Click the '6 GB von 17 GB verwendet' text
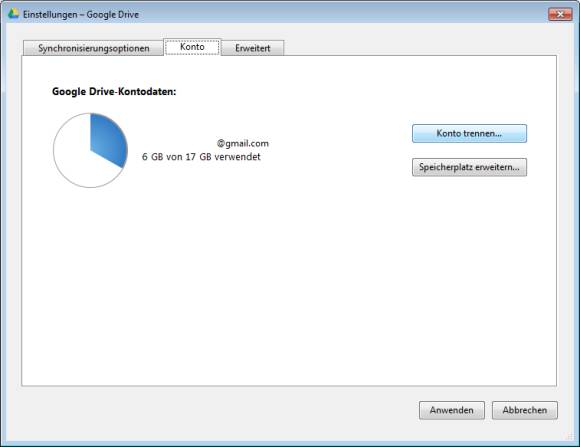580x447 pixels. (201, 157)
